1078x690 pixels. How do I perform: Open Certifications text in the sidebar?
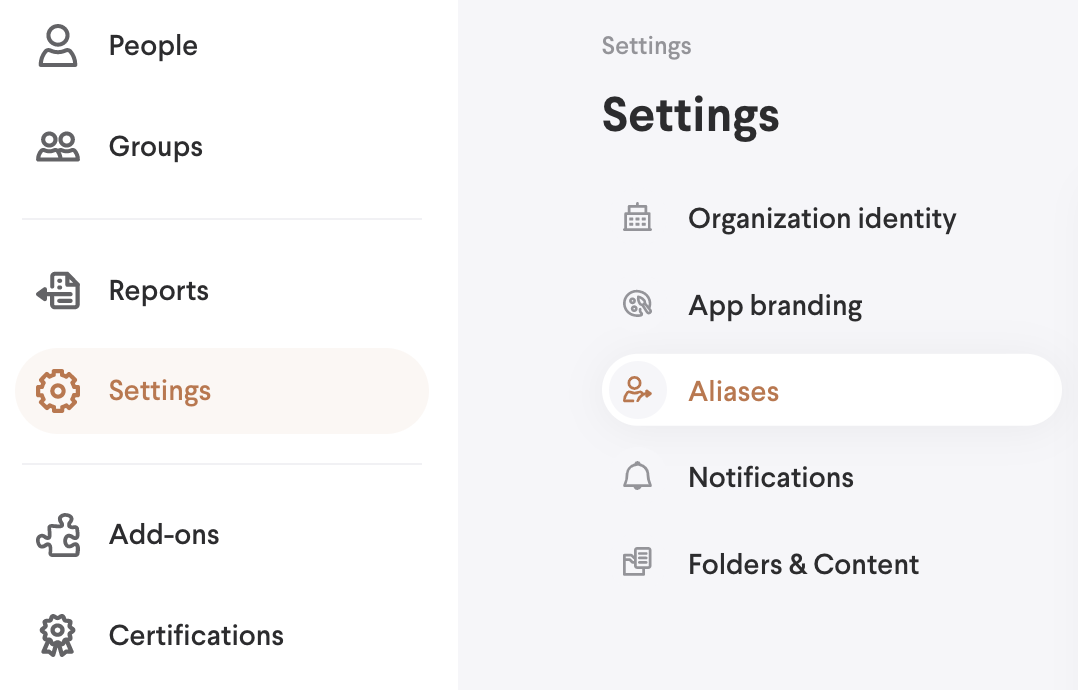click(x=196, y=636)
